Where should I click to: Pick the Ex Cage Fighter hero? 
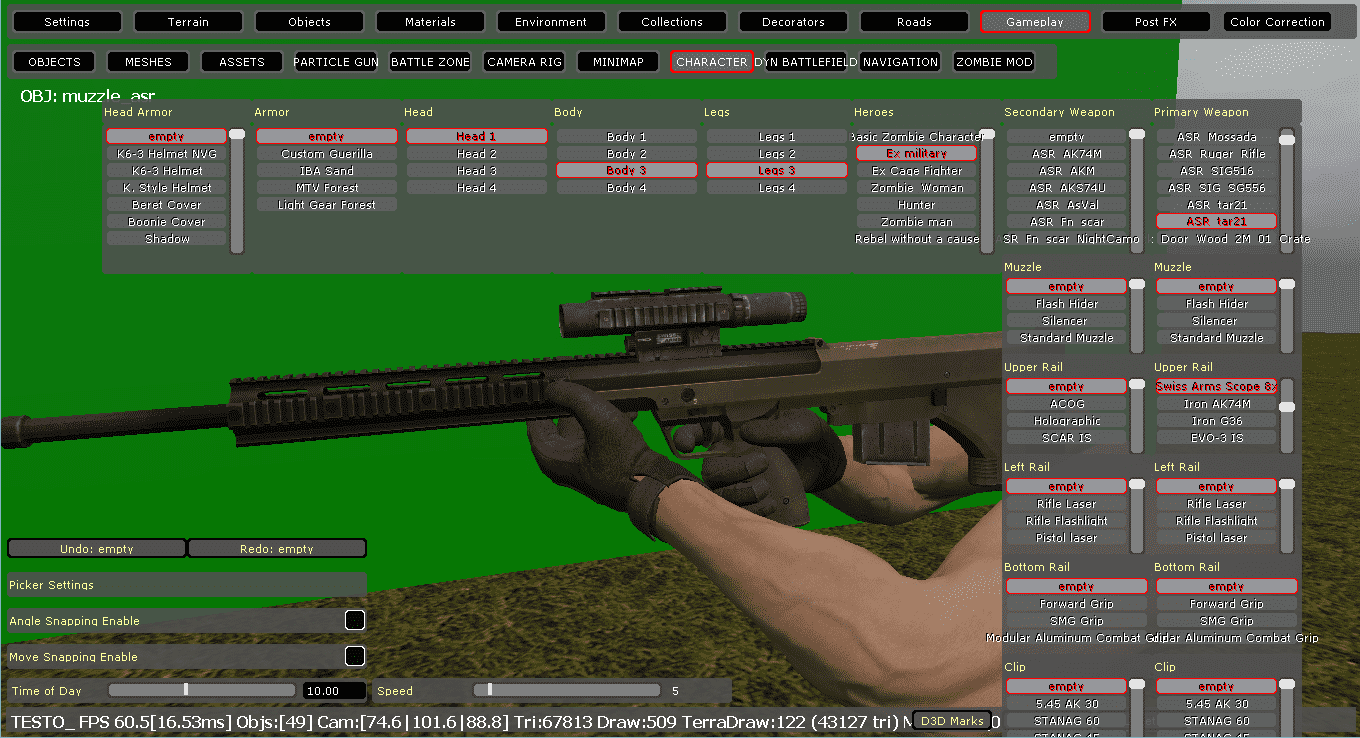click(917, 171)
